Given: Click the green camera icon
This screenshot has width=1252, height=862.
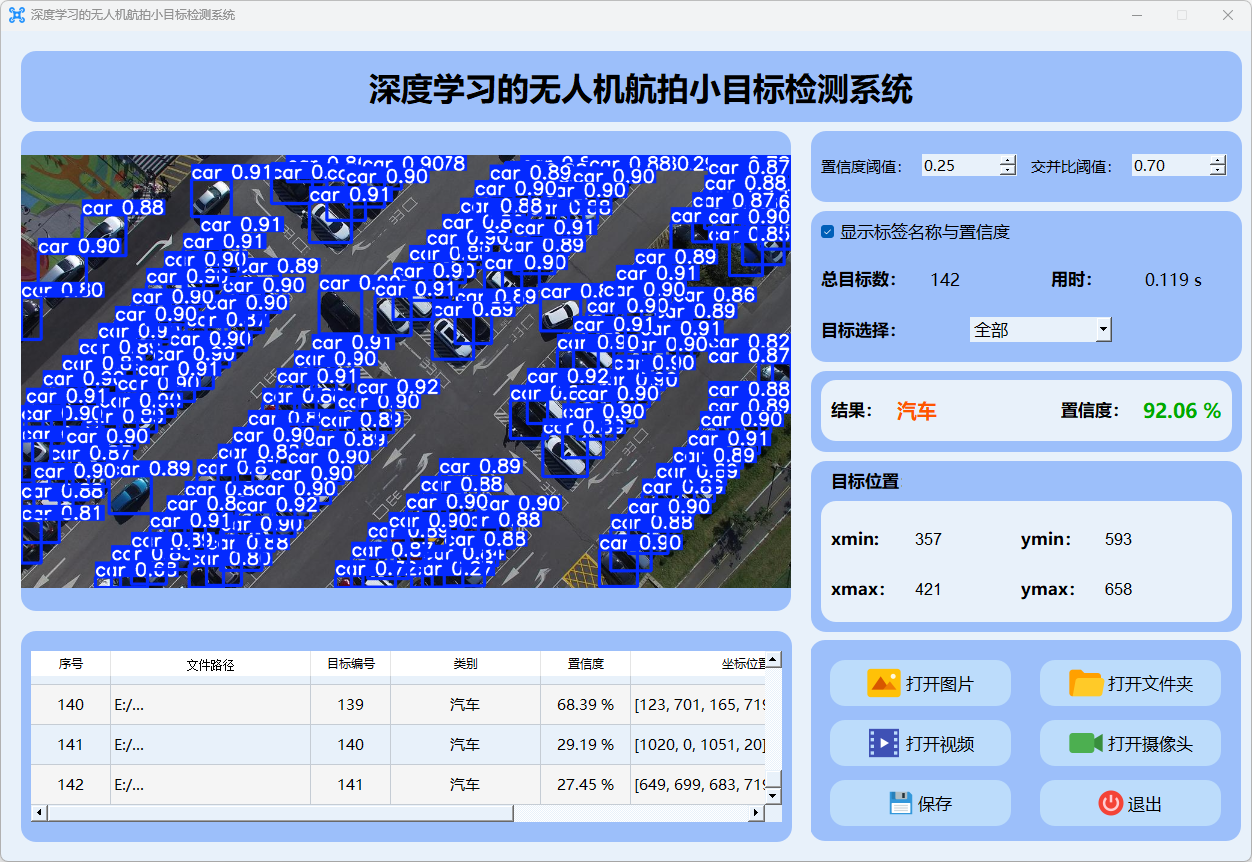Looking at the screenshot, I should pos(1085,743).
